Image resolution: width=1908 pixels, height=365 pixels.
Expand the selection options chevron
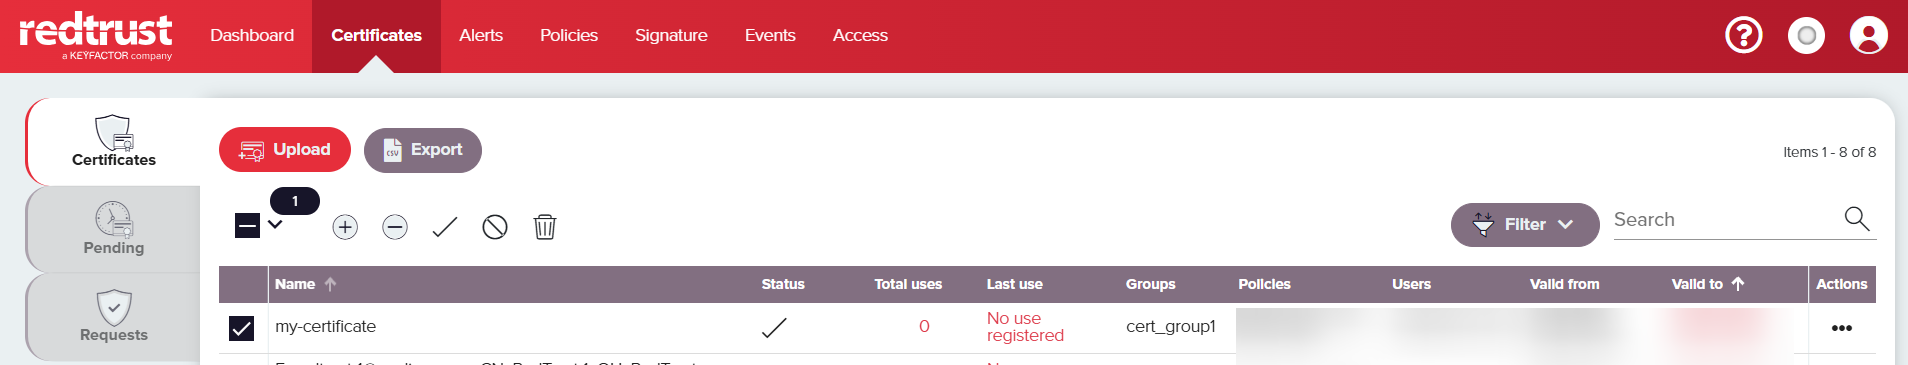(x=276, y=225)
